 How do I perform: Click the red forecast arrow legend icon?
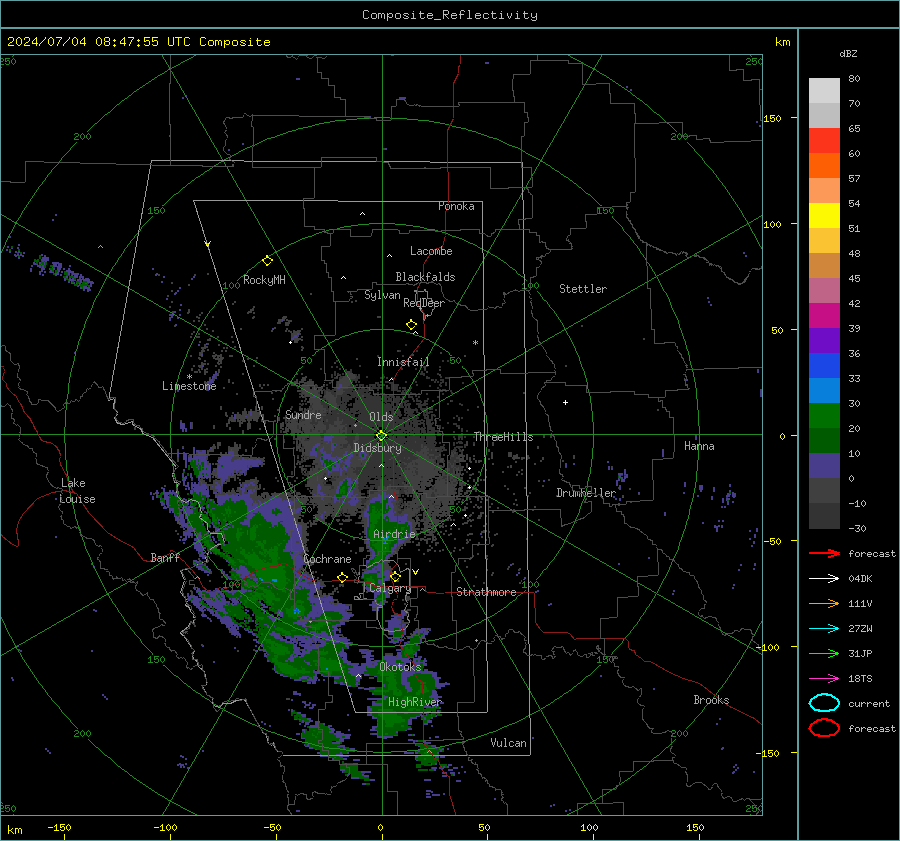pos(824,553)
